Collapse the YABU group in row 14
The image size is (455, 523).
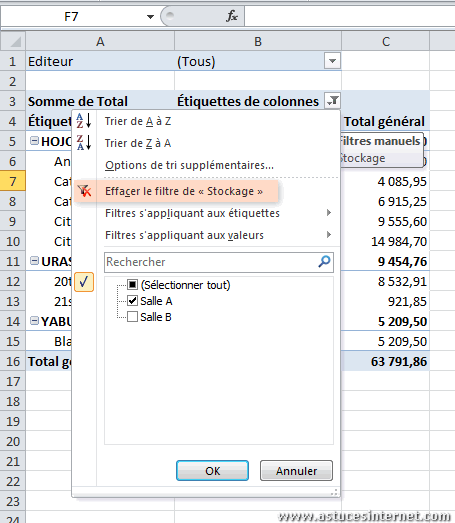click(x=34, y=321)
